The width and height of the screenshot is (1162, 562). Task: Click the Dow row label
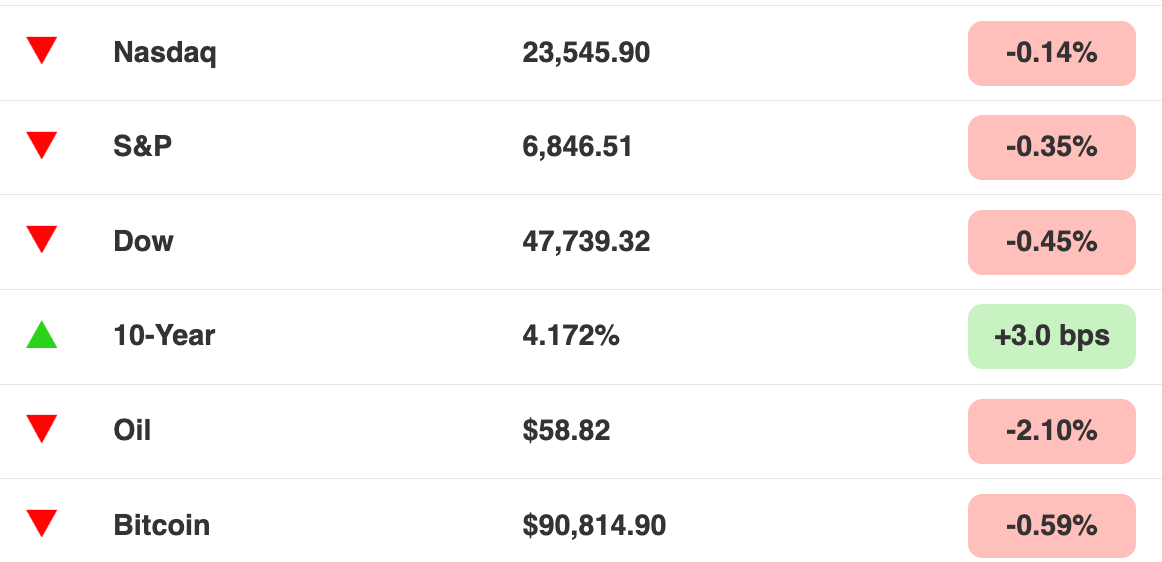[143, 241]
